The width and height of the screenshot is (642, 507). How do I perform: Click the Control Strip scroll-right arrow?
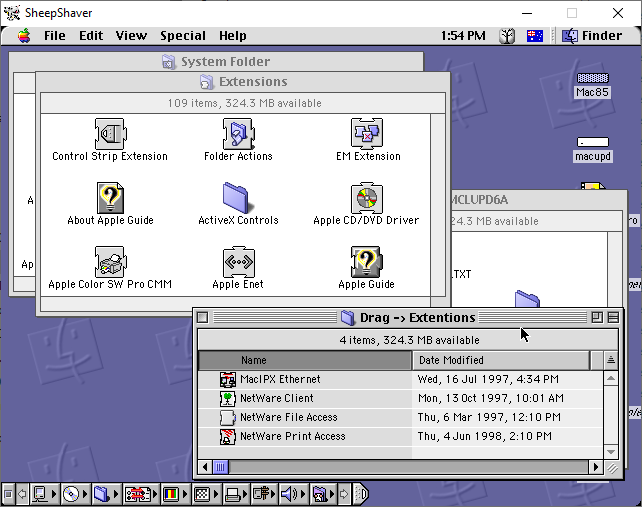(x=344, y=494)
